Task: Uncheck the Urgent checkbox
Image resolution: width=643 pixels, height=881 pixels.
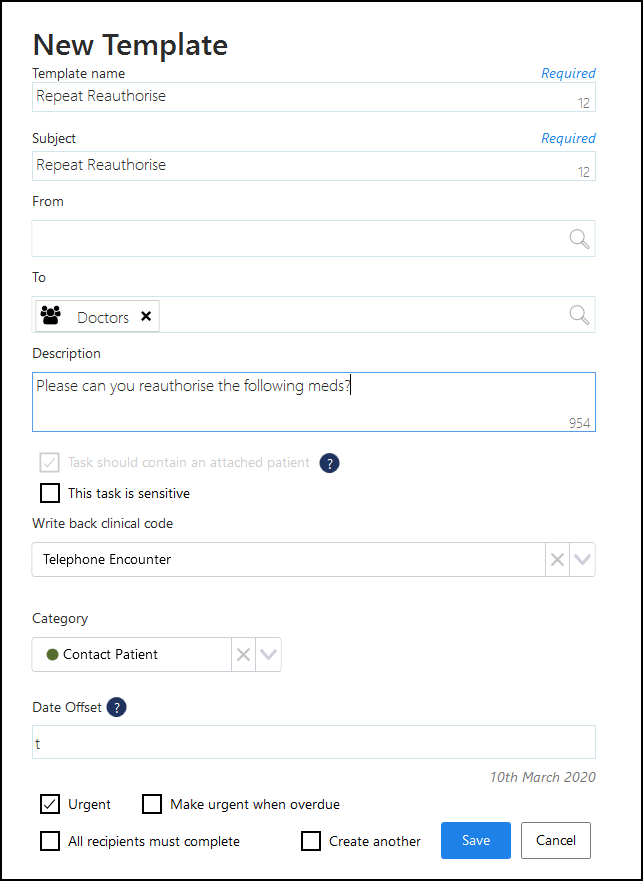Action: [x=50, y=804]
